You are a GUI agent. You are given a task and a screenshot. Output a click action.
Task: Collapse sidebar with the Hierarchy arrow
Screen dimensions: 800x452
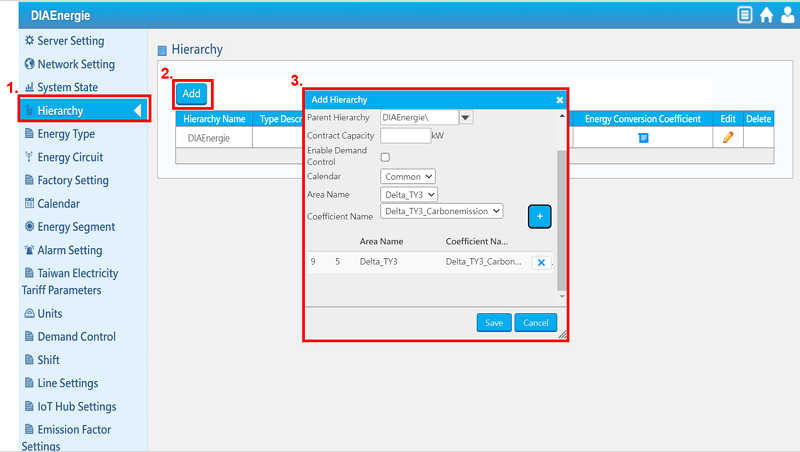point(137,110)
